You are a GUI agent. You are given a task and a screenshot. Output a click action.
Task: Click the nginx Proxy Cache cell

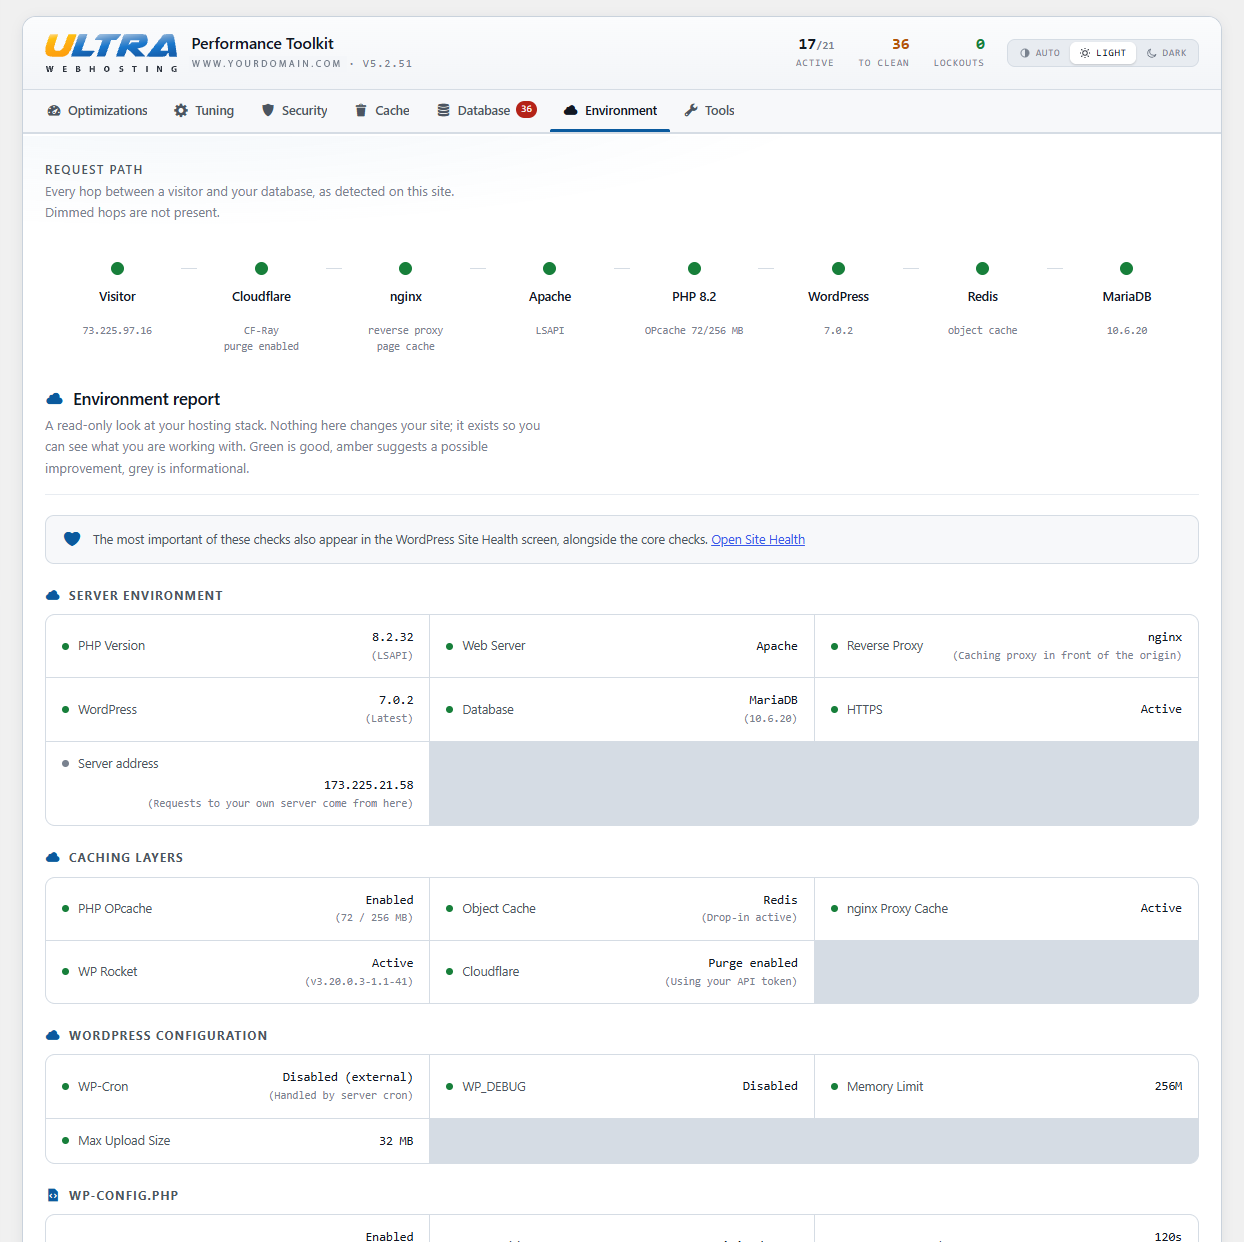(x=1006, y=909)
